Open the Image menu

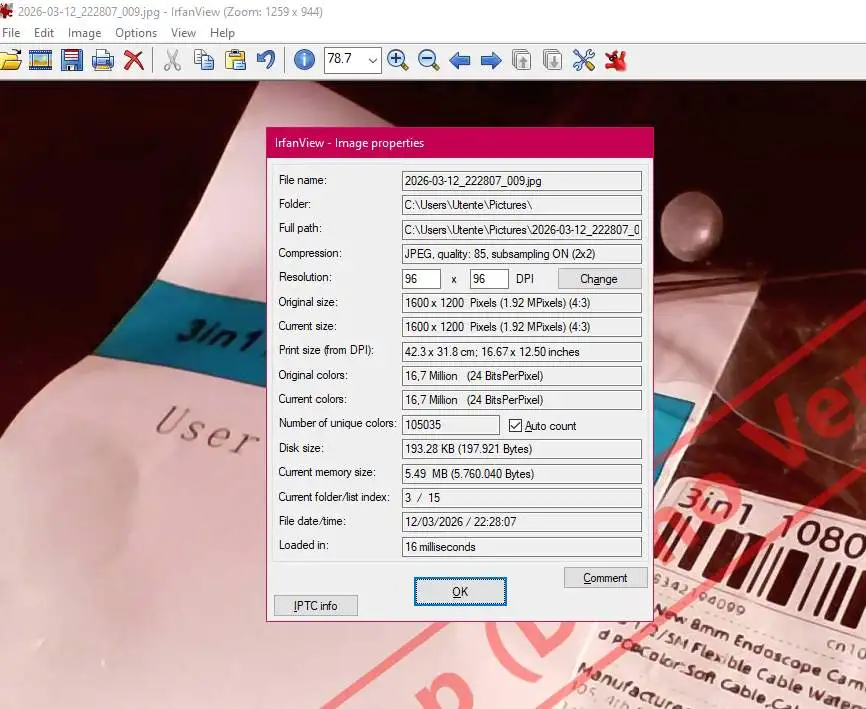[x=85, y=33]
